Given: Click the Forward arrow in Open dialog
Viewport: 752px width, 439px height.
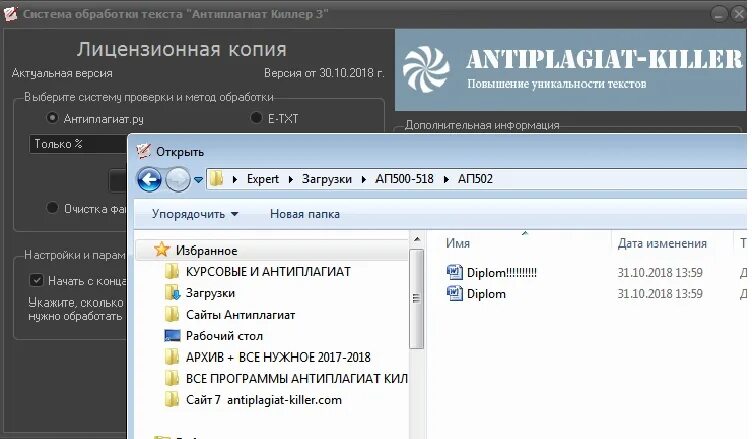Looking at the screenshot, I should point(178,180).
